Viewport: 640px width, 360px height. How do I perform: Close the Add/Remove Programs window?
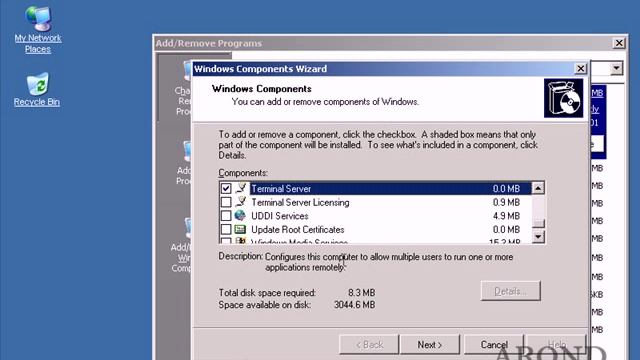coord(619,43)
